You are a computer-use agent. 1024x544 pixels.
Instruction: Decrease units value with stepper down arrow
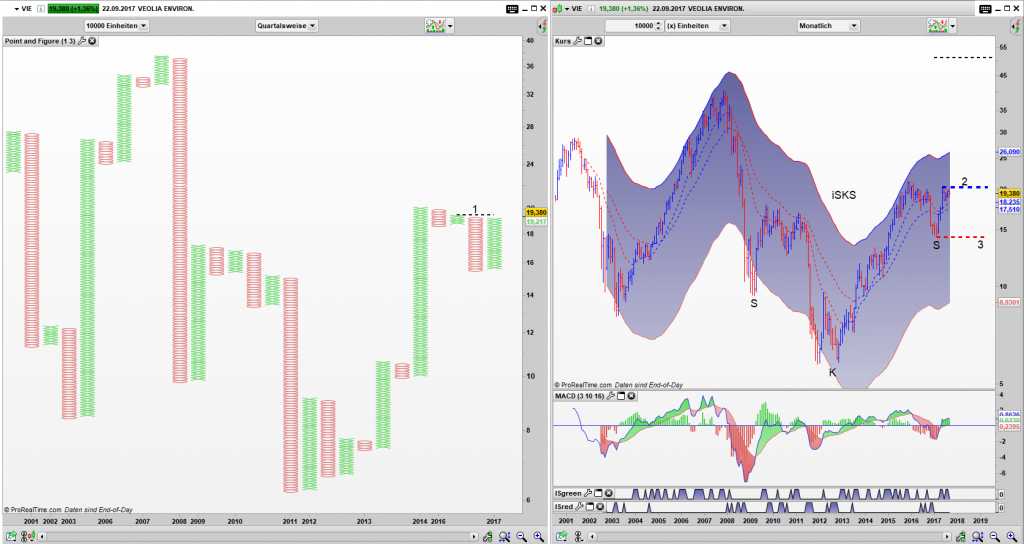[x=658, y=29]
